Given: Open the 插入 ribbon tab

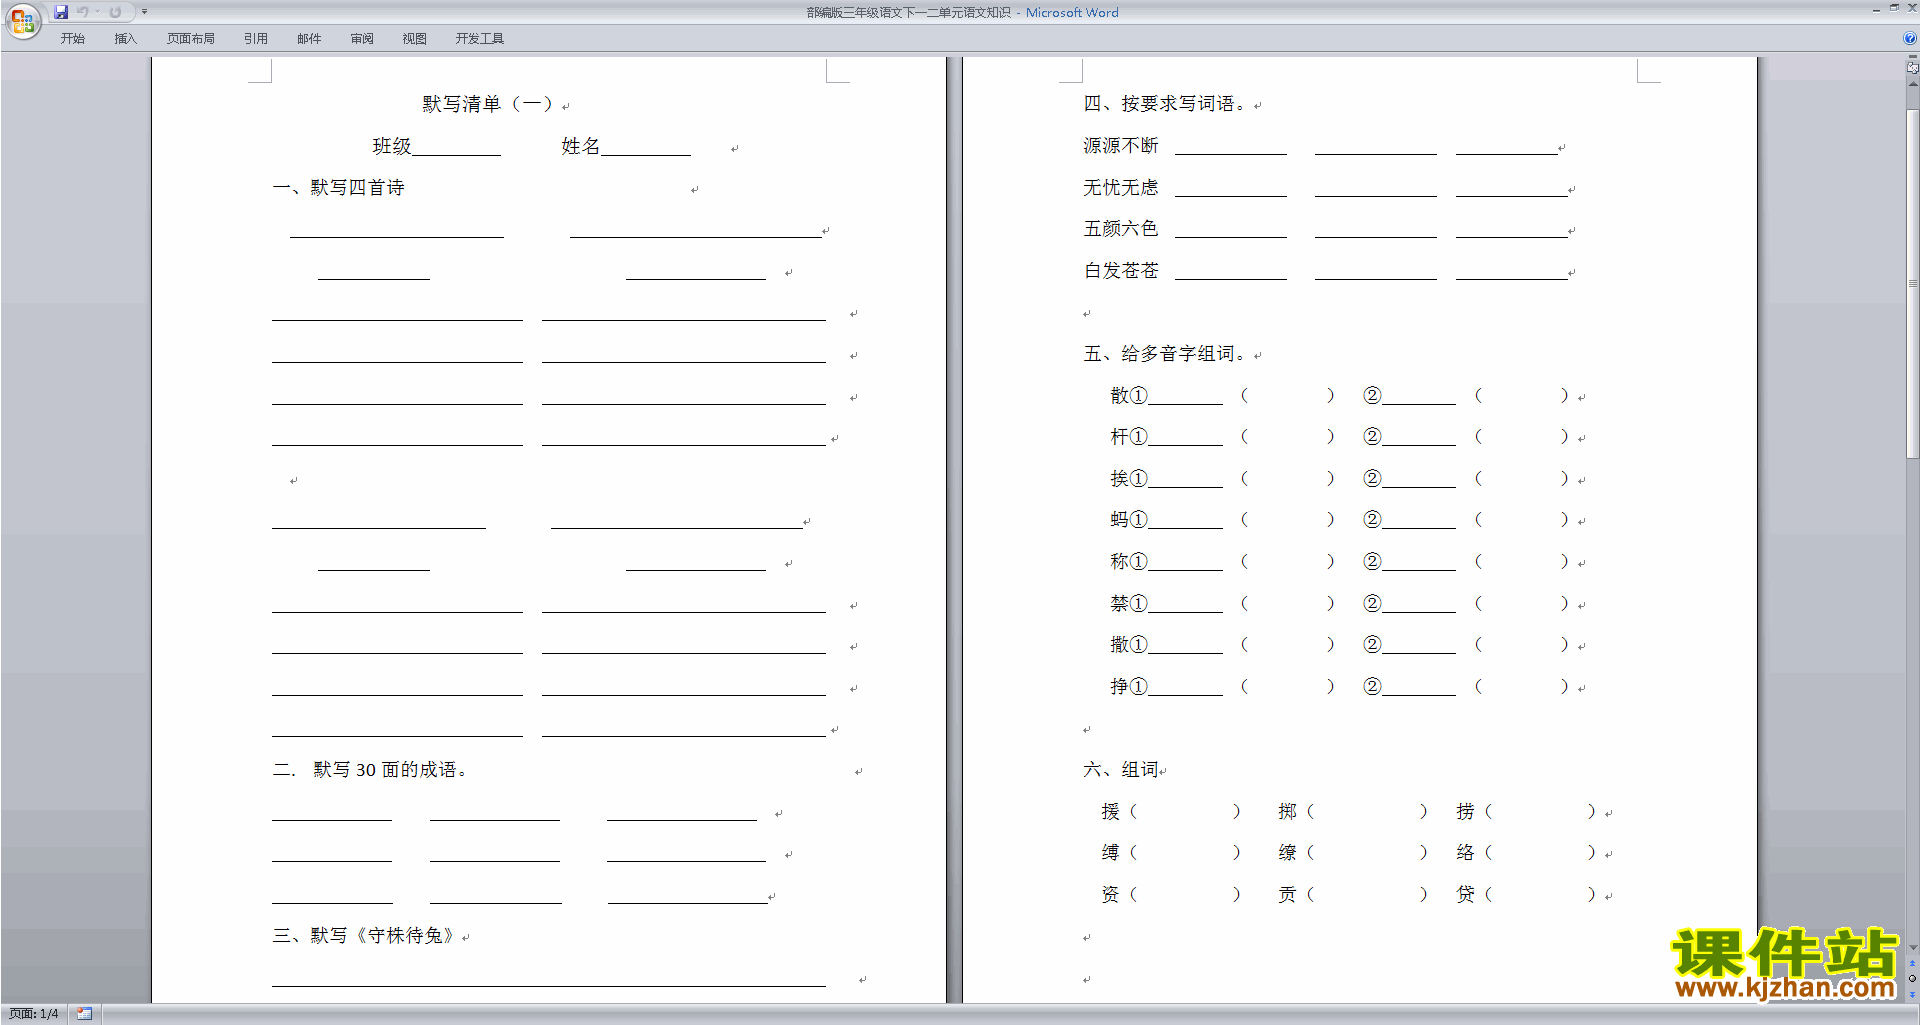Looking at the screenshot, I should tap(125, 39).
